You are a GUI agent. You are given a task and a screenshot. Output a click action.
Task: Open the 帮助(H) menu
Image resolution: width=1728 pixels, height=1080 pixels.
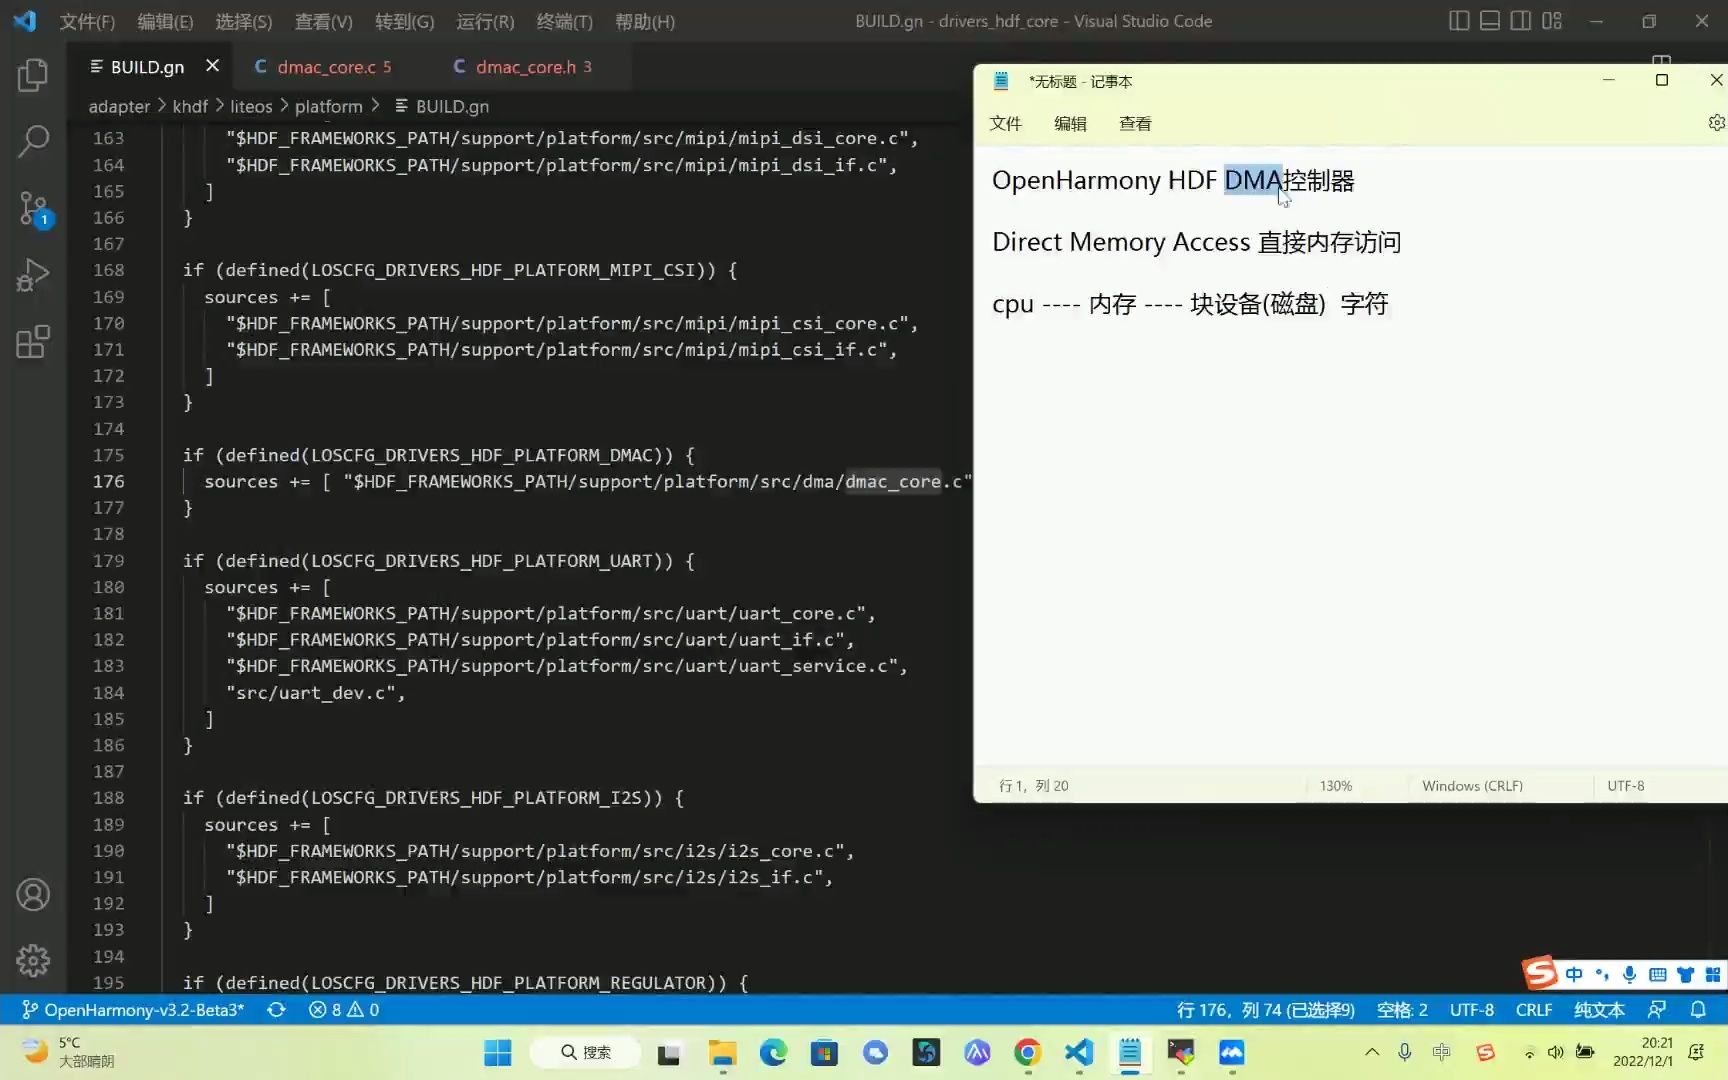tap(644, 21)
